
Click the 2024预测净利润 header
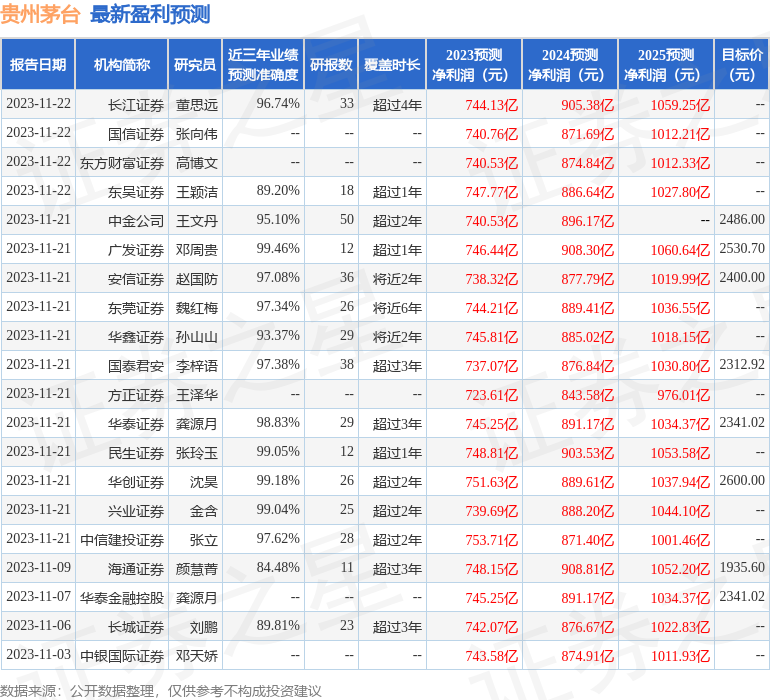(x=570, y=64)
